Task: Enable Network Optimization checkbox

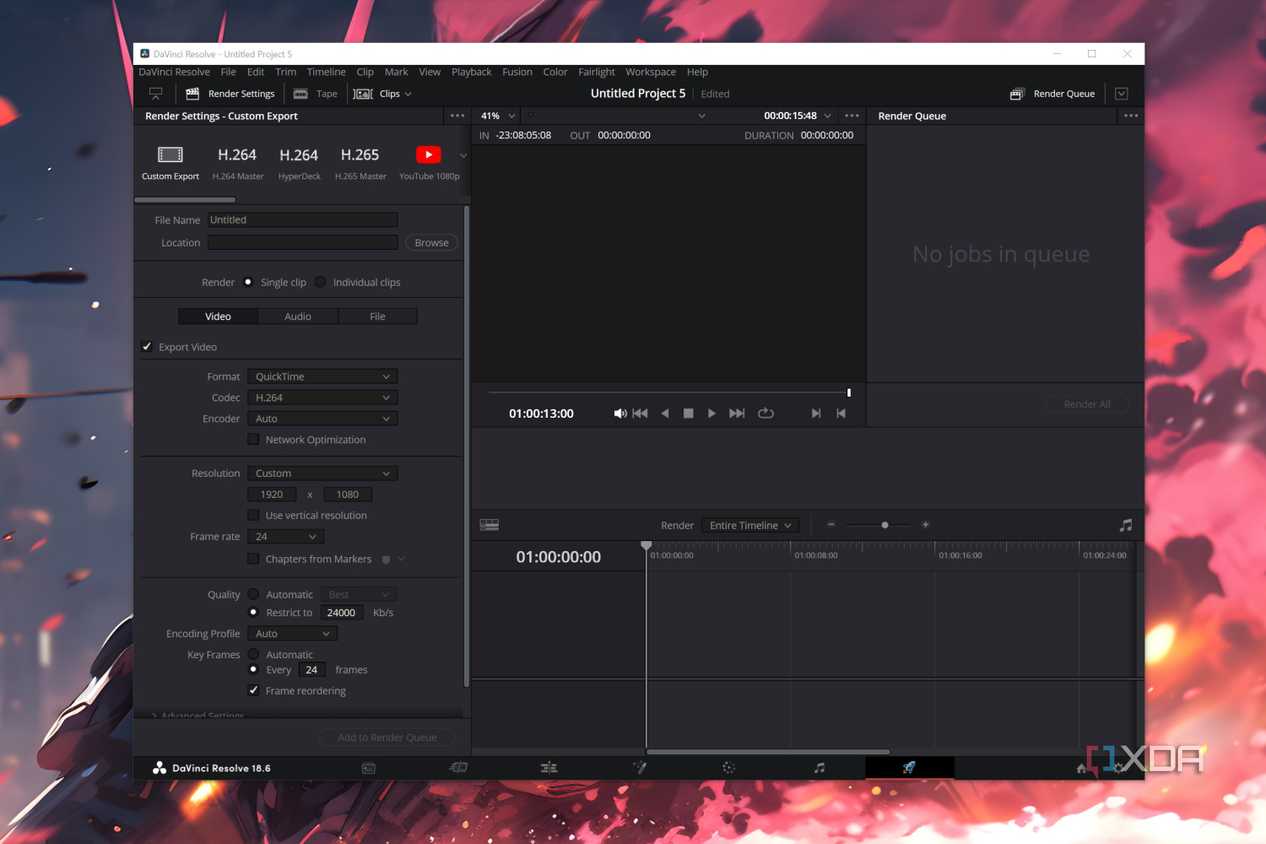Action: point(253,440)
